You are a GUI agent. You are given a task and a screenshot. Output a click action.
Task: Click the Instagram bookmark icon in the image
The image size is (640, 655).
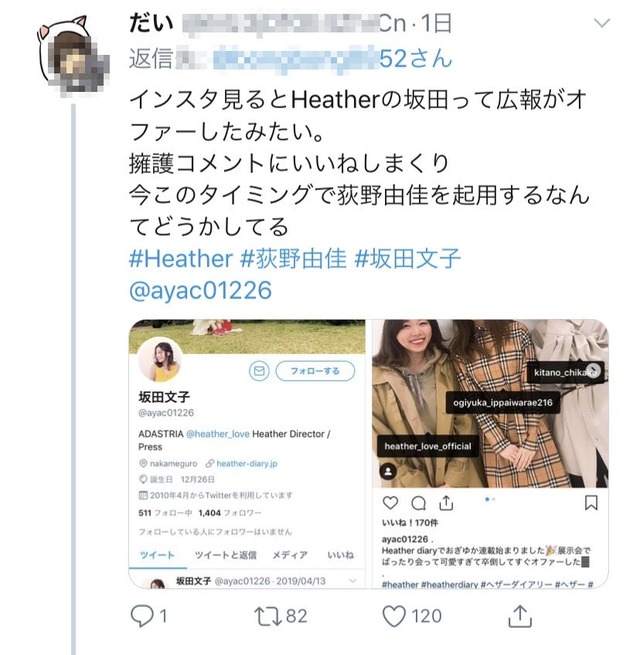pos(591,503)
